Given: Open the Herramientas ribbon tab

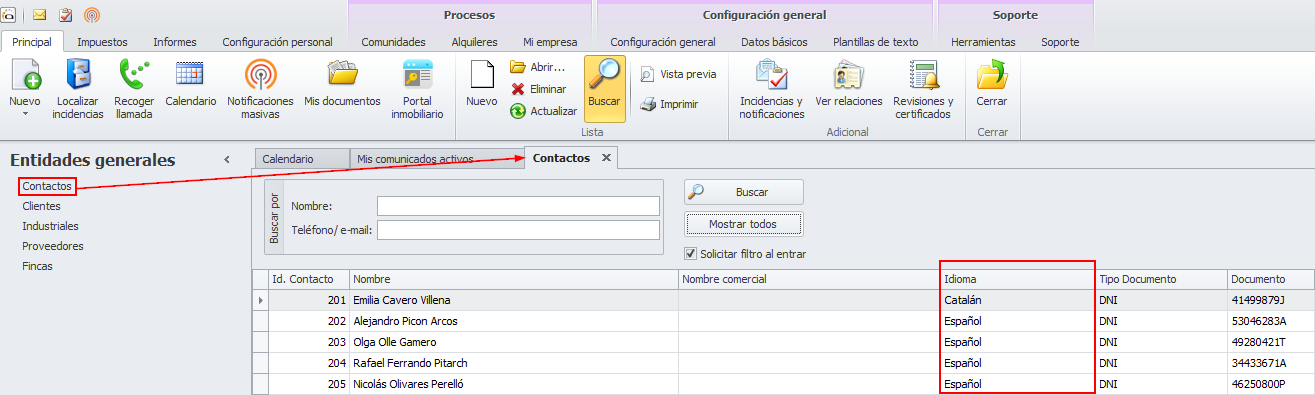Looking at the screenshot, I should 983,42.
